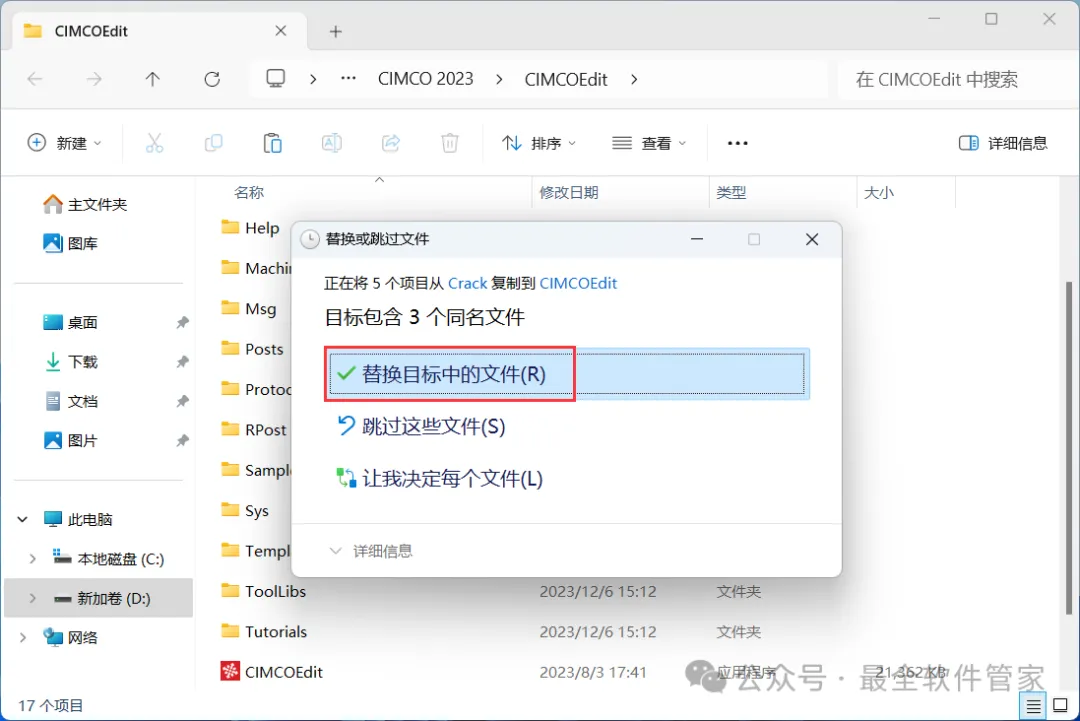Image resolution: width=1080 pixels, height=721 pixels.
Task: Click CIMCOEdit breadcrumb in address bar
Action: pos(566,80)
